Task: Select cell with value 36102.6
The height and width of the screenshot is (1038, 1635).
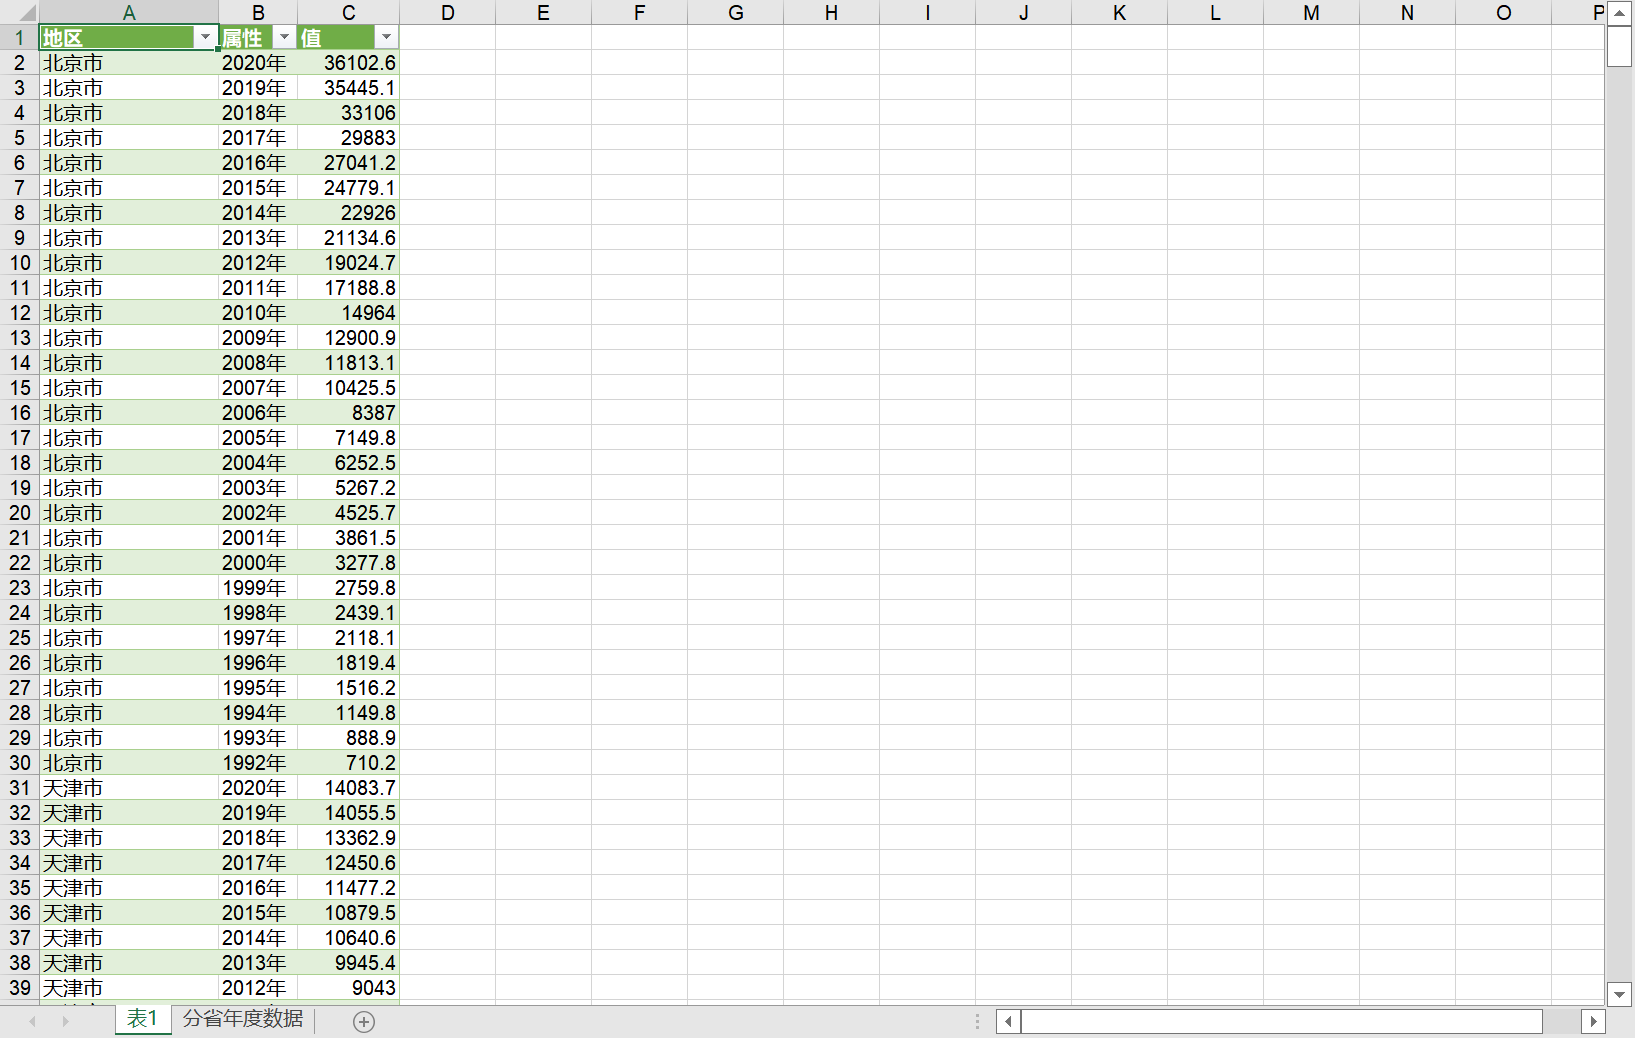Action: [x=348, y=63]
